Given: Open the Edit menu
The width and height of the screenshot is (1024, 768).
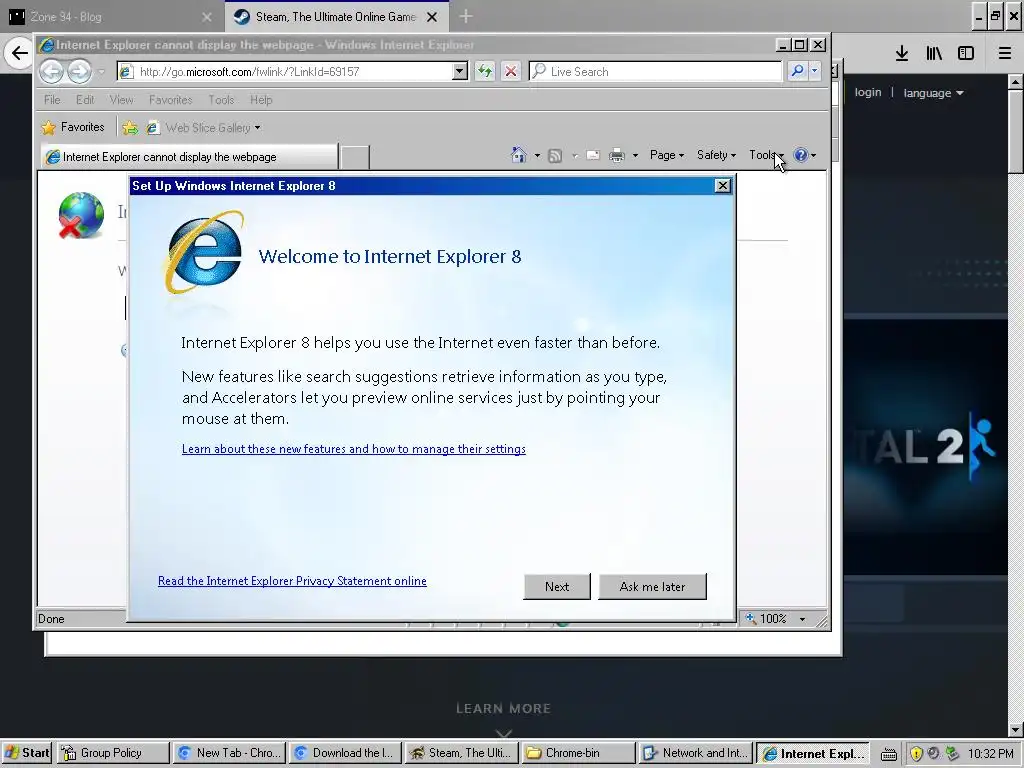Looking at the screenshot, I should pyautogui.click(x=85, y=100).
